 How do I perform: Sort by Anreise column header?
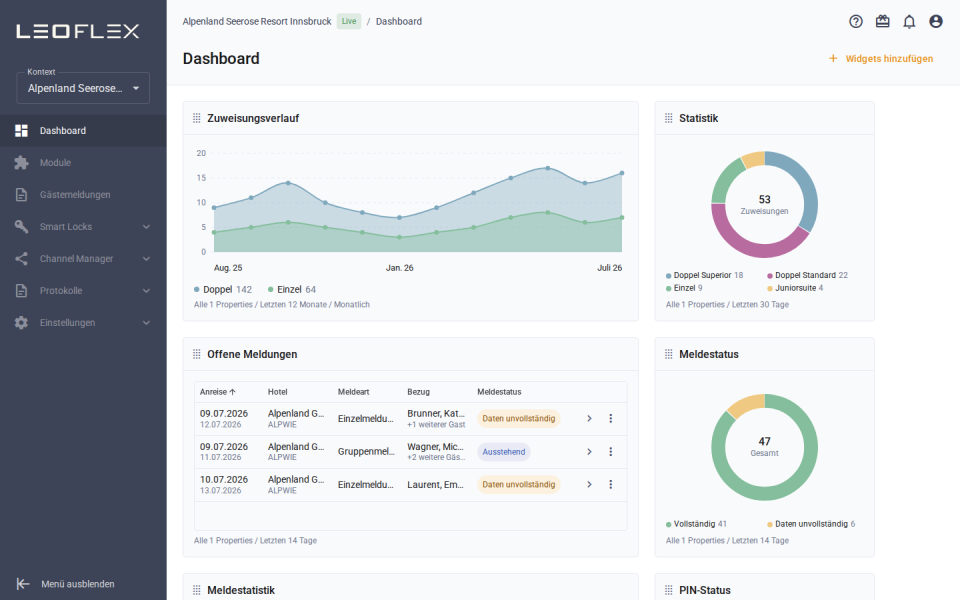(x=217, y=392)
